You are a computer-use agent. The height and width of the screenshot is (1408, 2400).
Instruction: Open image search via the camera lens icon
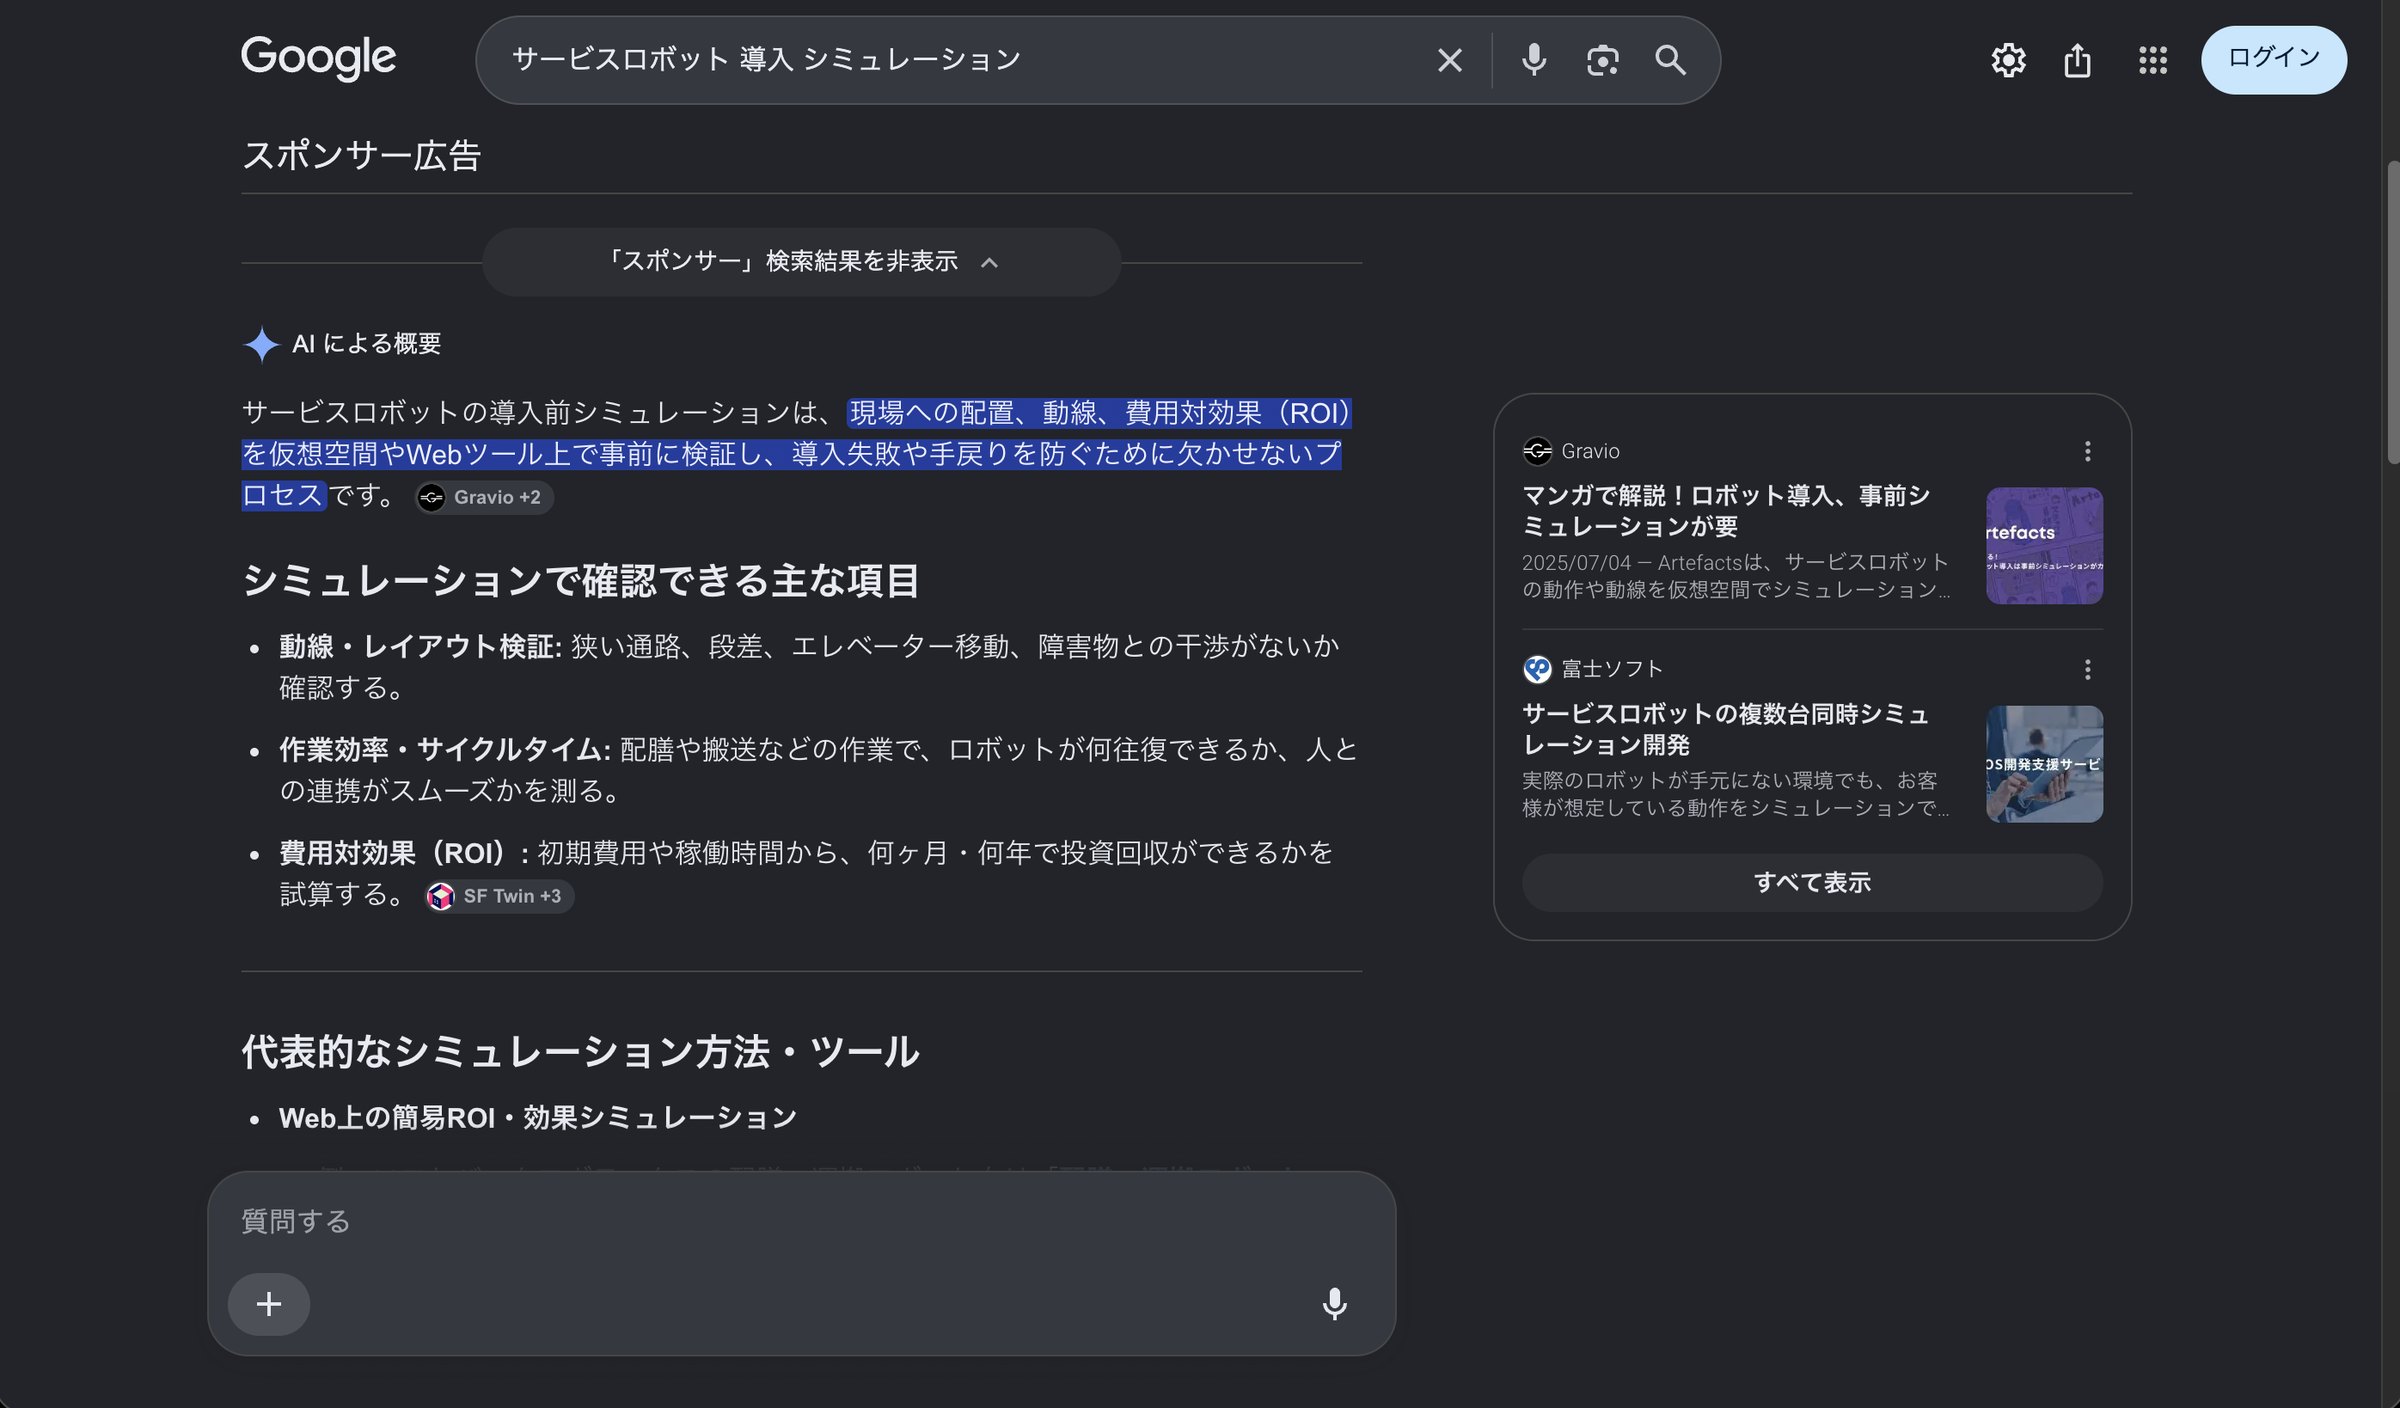coord(1602,60)
